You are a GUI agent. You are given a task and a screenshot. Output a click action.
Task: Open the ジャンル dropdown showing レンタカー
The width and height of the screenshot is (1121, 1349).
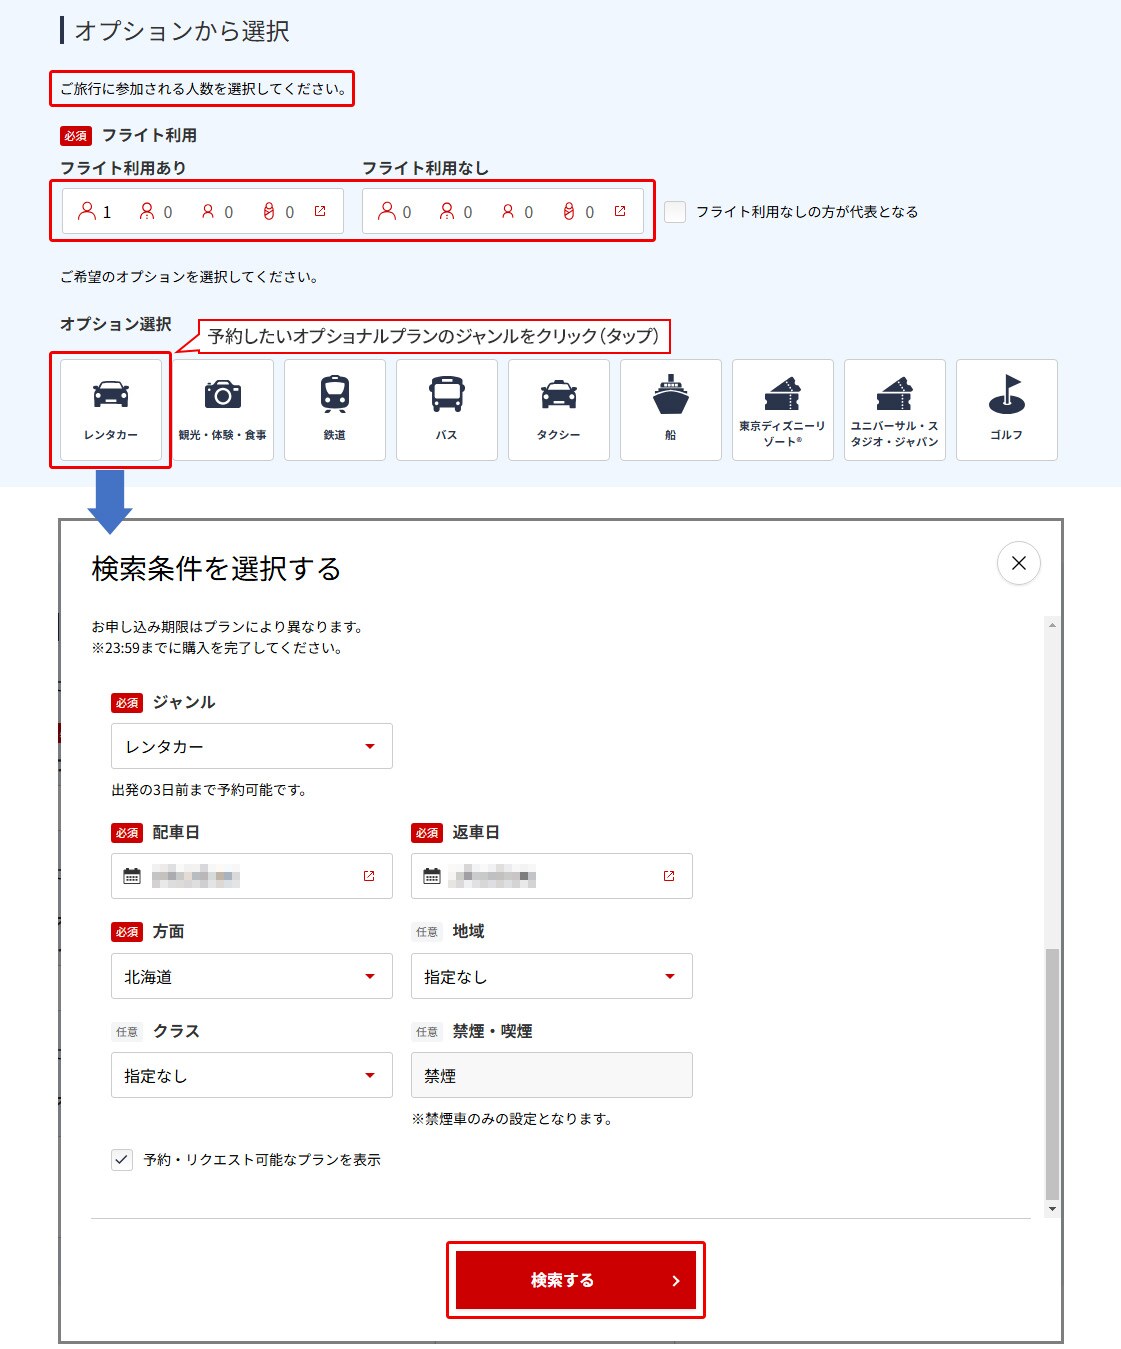[x=251, y=746]
